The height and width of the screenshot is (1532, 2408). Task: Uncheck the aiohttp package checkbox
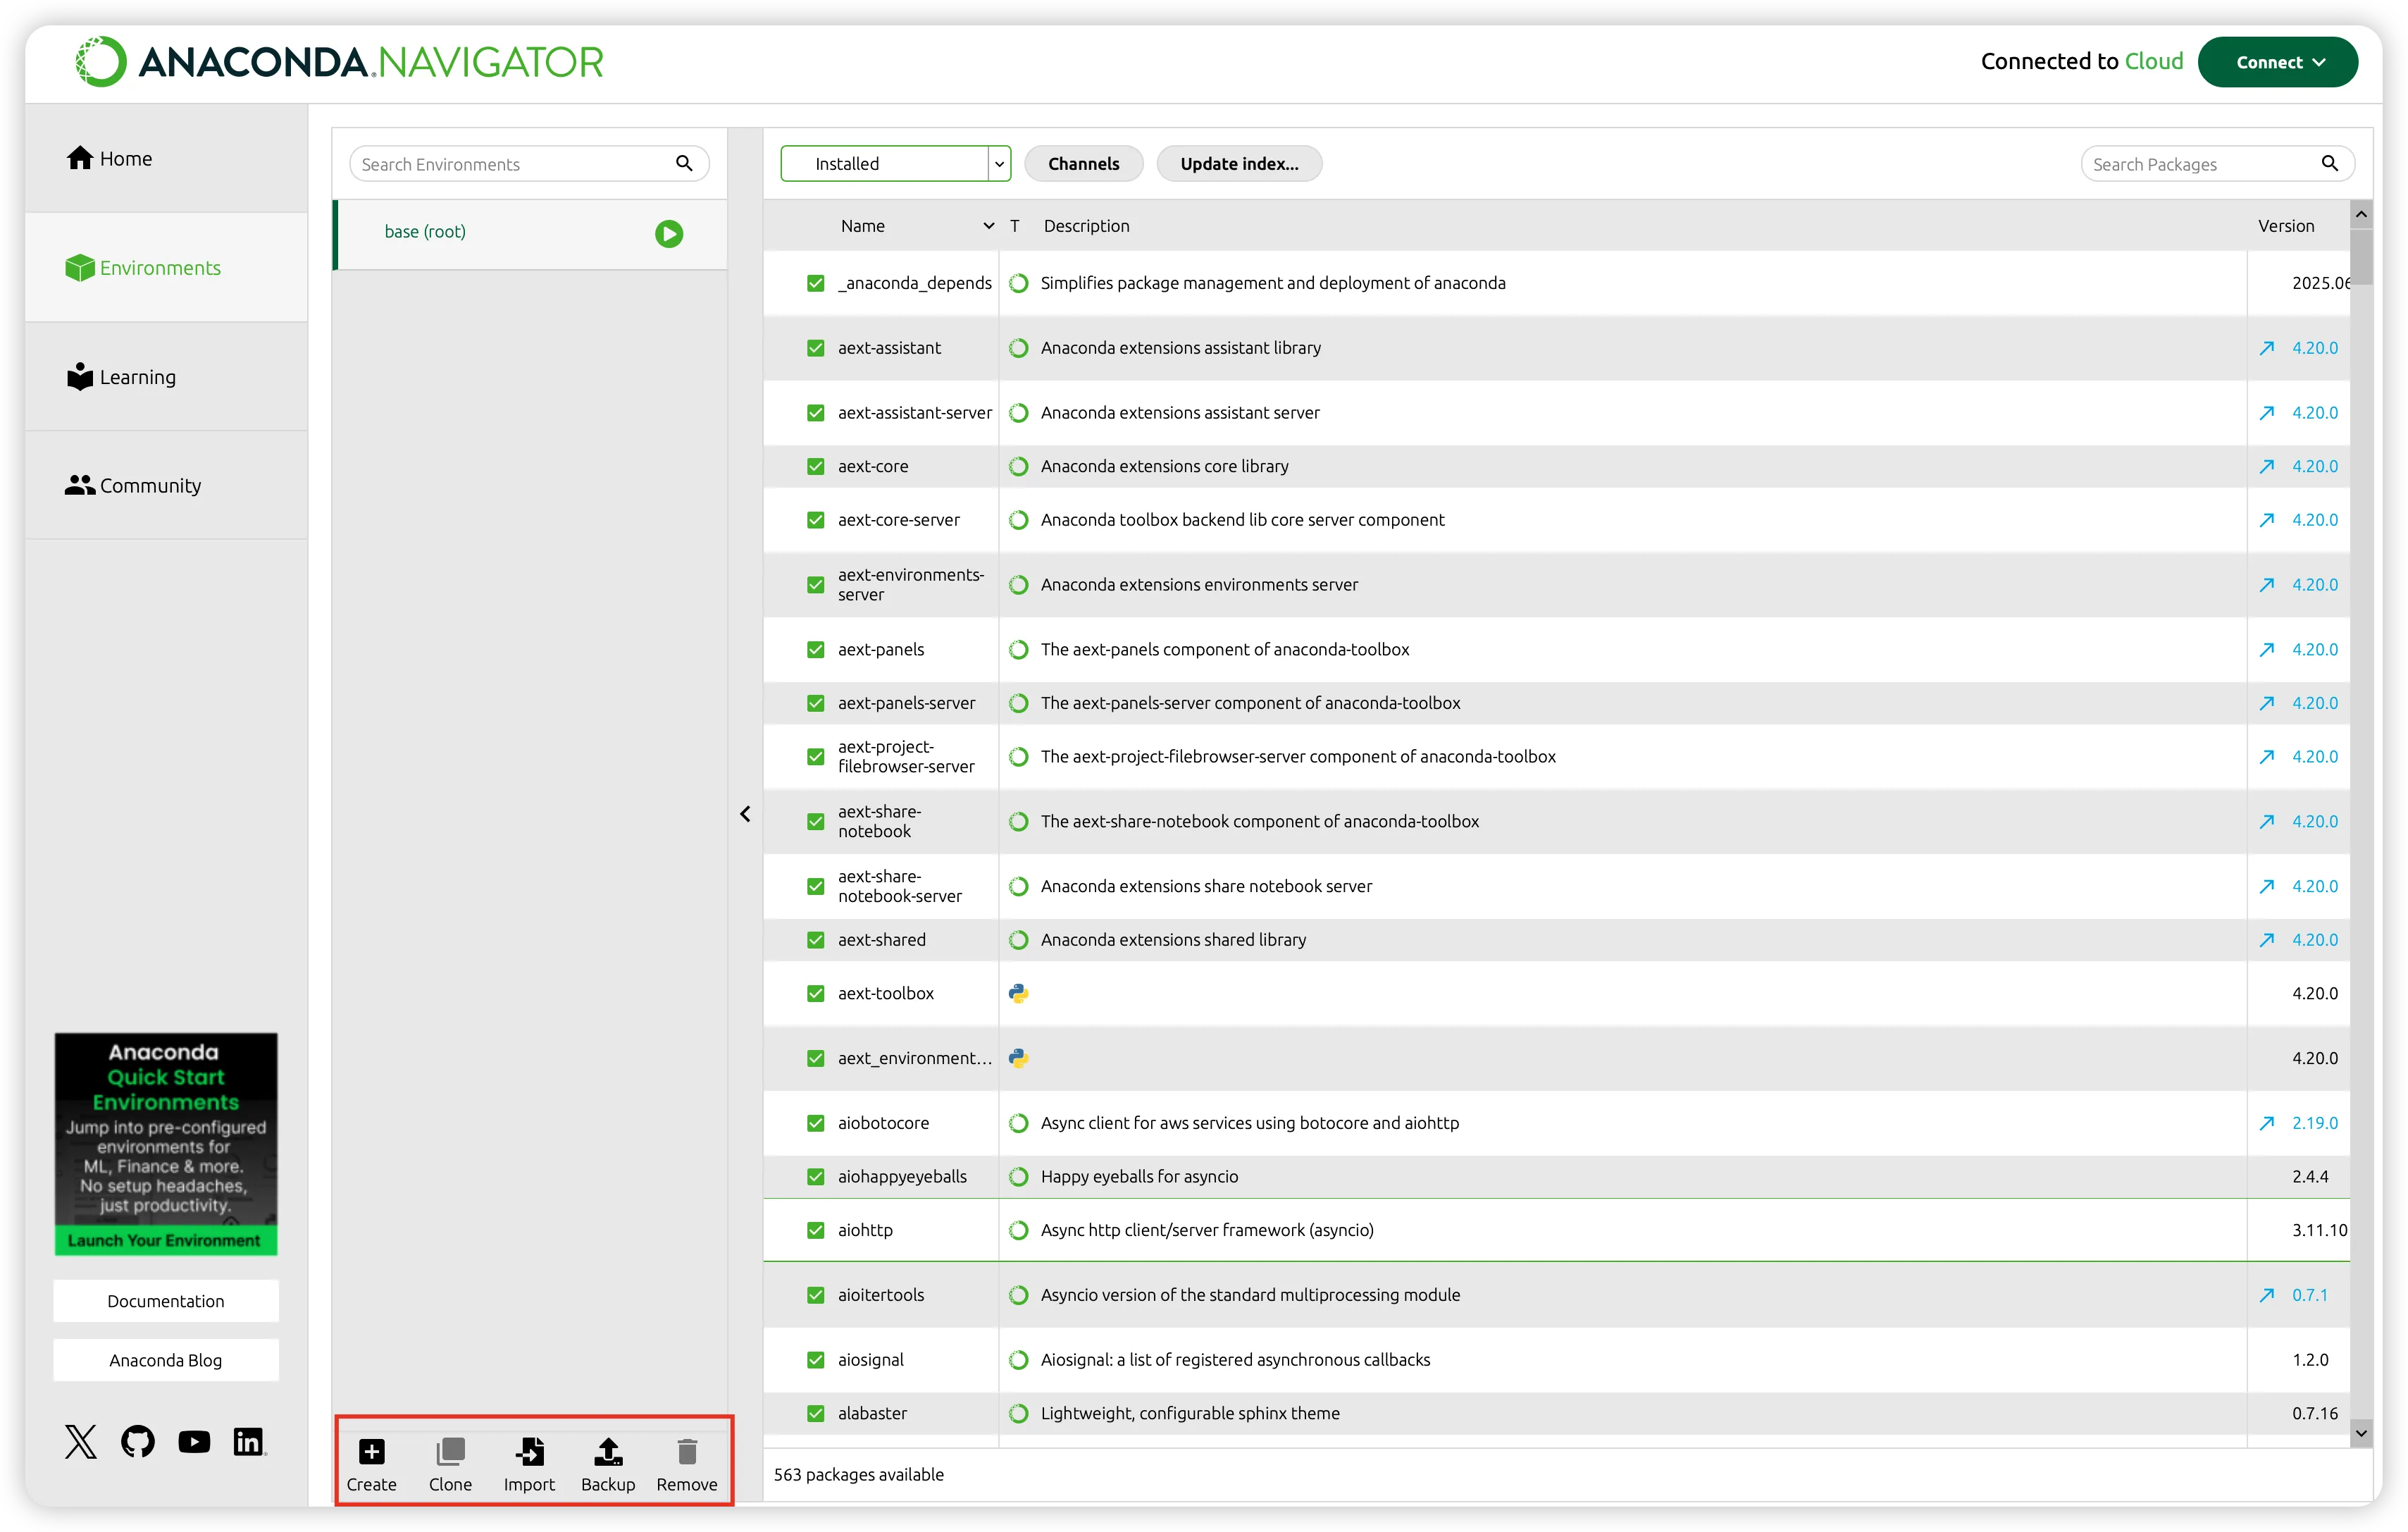pos(816,1230)
